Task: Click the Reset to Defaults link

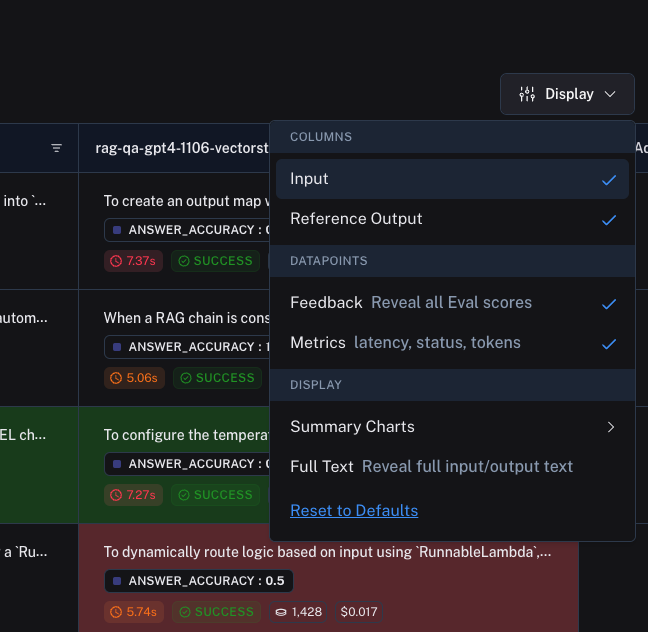Action: tap(354, 511)
